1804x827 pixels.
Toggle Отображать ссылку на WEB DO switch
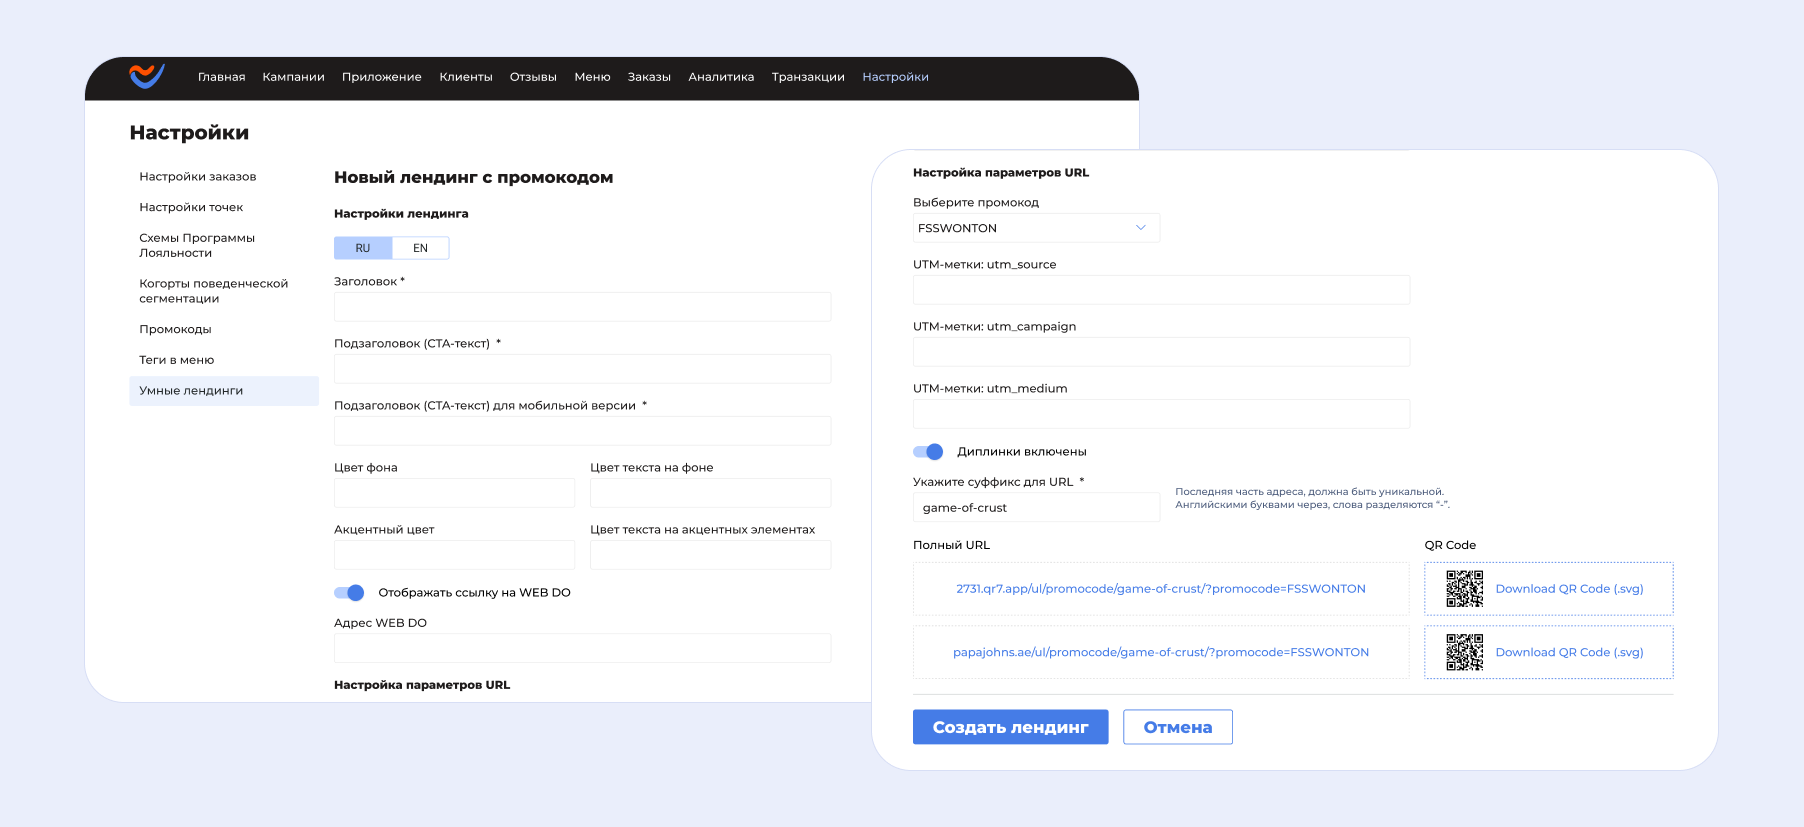click(349, 593)
